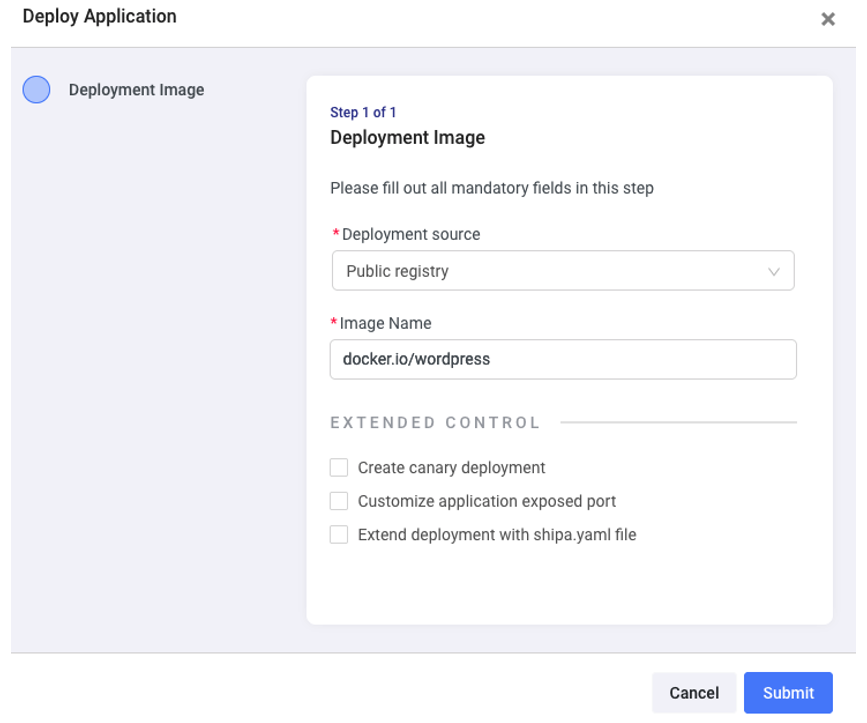867x723 pixels.
Task: Click the Create canary deployment label text
Action: [451, 467]
